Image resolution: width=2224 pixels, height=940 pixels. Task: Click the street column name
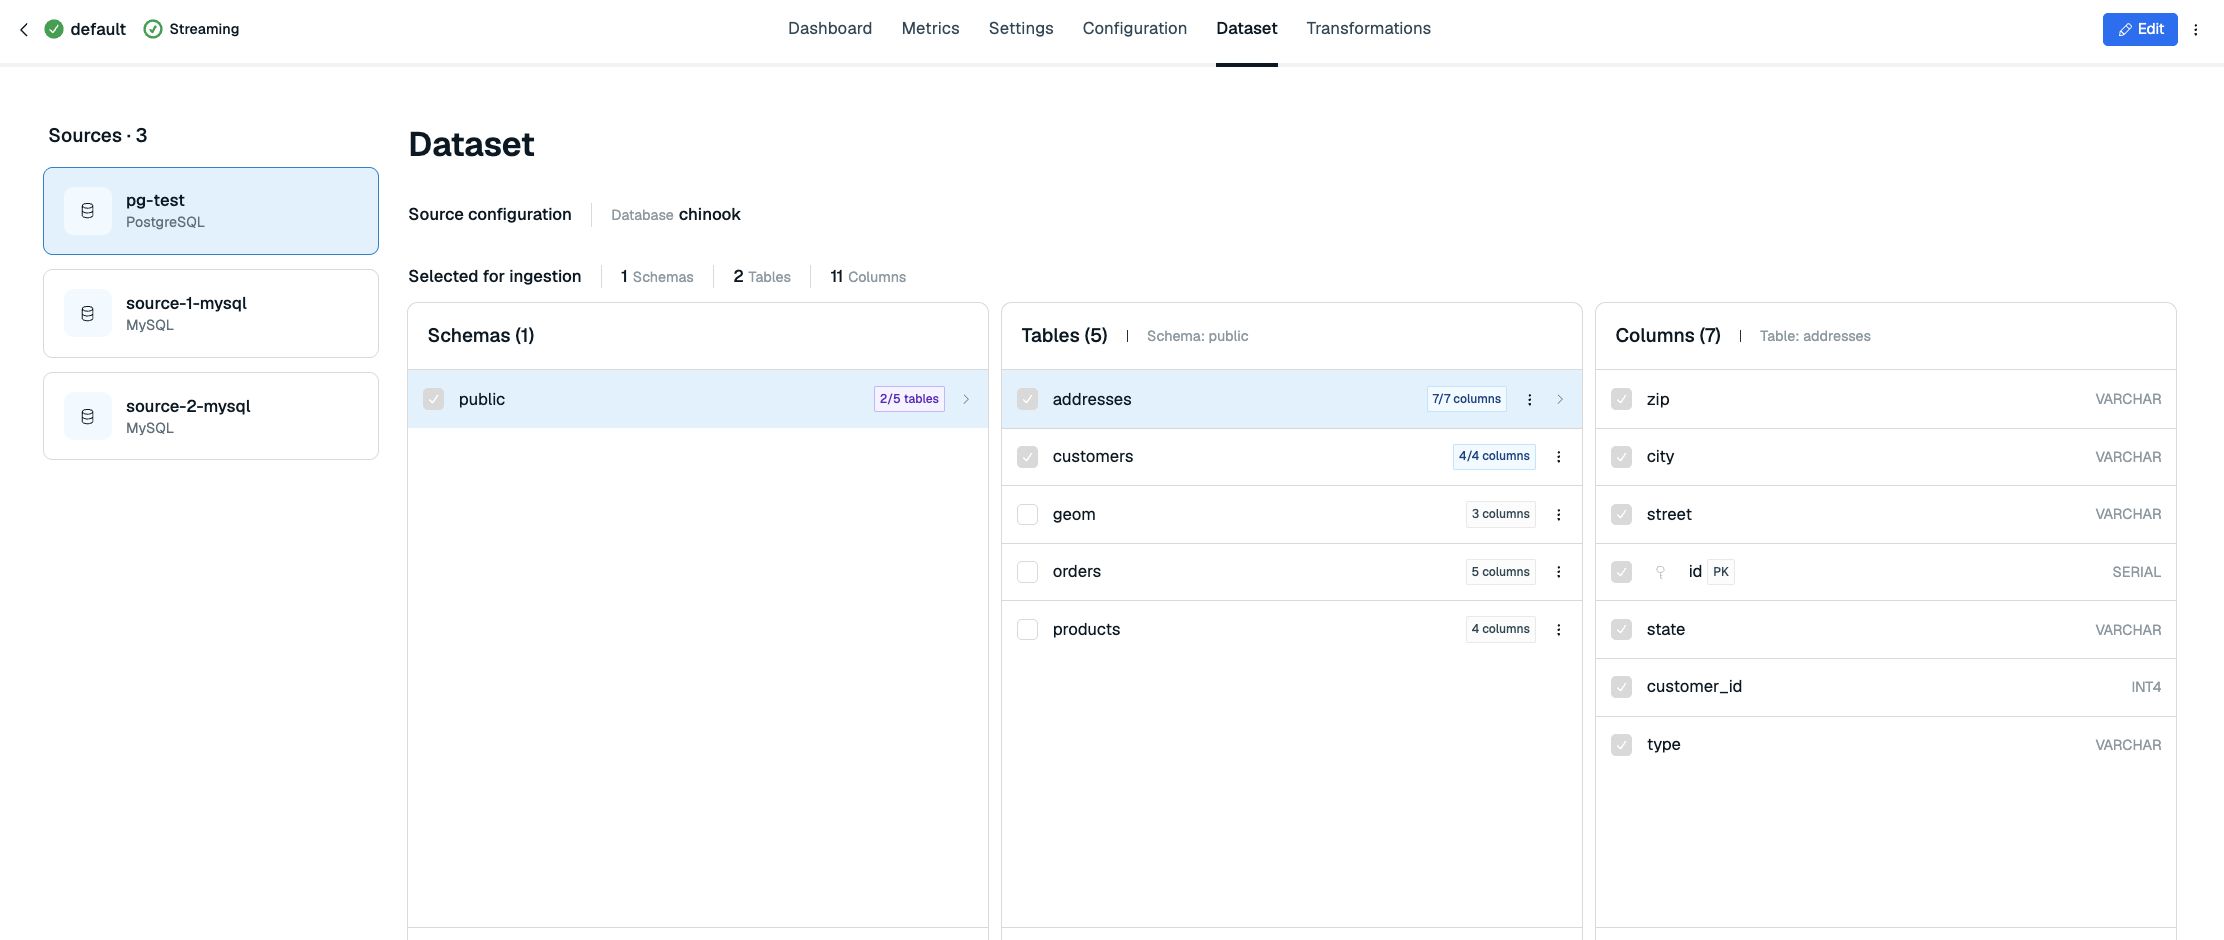tap(1669, 515)
